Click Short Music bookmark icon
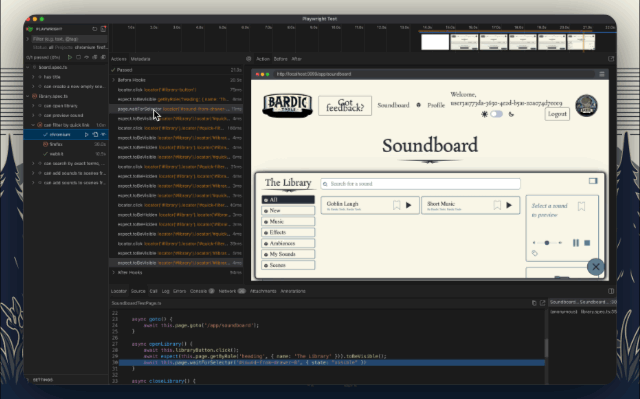Image resolution: width=640 pixels, height=399 pixels. tap(497, 205)
